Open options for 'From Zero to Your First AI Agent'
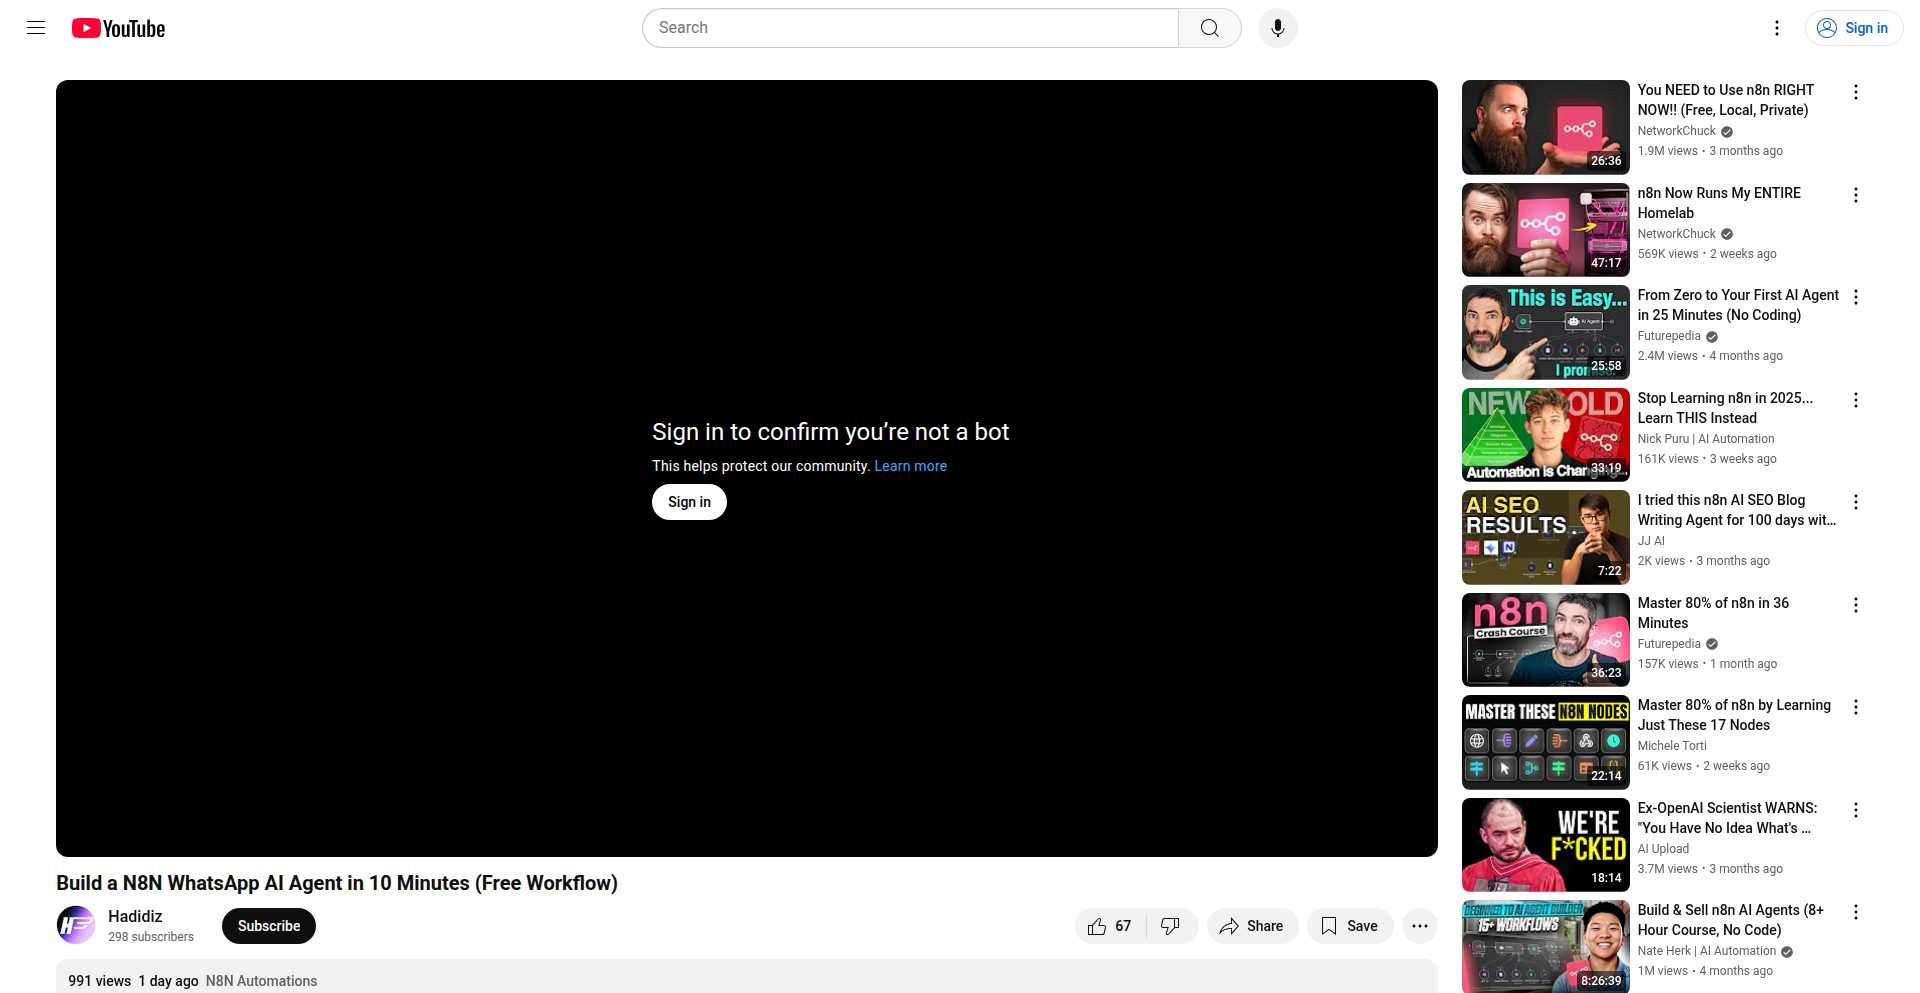1920x993 pixels. coord(1855,297)
